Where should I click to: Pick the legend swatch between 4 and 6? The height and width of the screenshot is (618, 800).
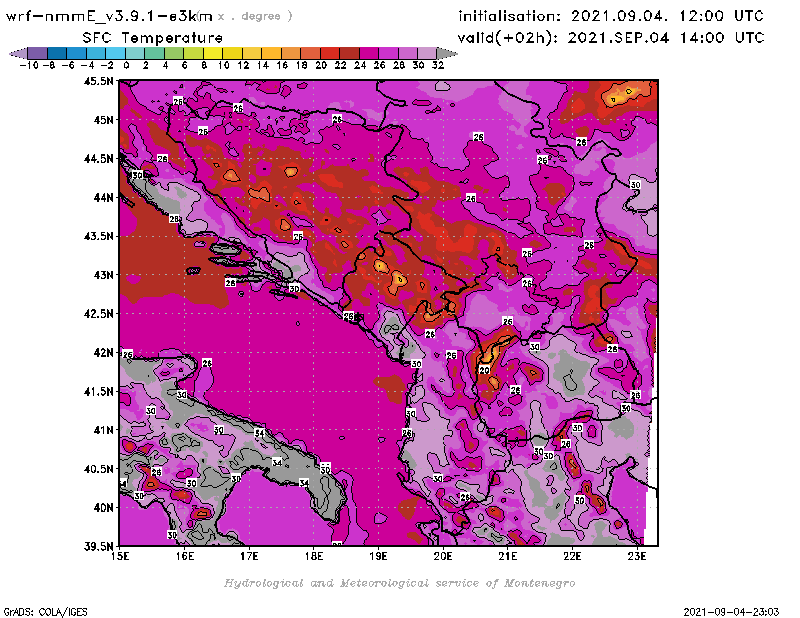click(174, 53)
